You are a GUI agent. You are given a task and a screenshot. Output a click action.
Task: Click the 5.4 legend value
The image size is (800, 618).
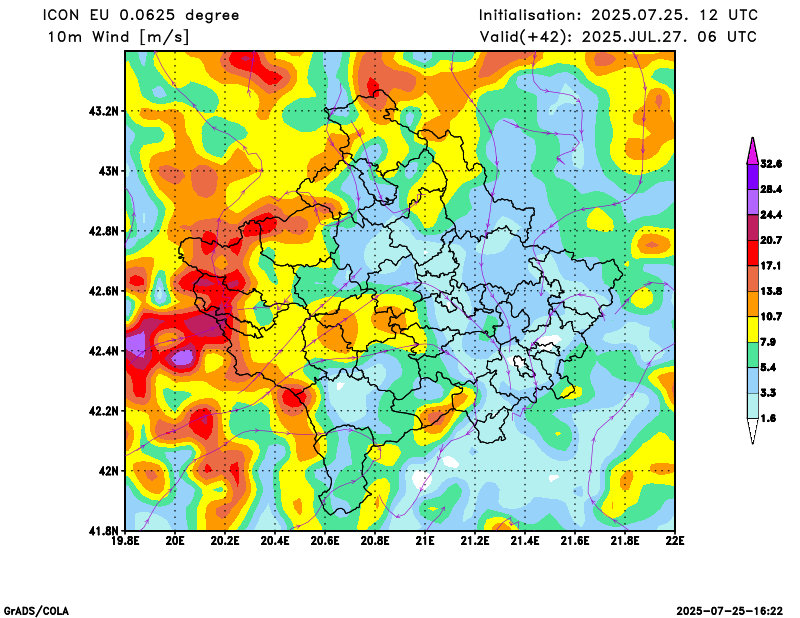[x=768, y=367]
